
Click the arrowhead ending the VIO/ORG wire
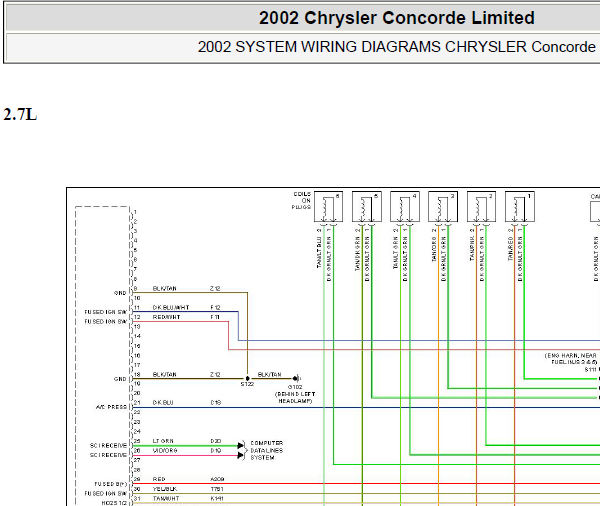[x=240, y=455]
